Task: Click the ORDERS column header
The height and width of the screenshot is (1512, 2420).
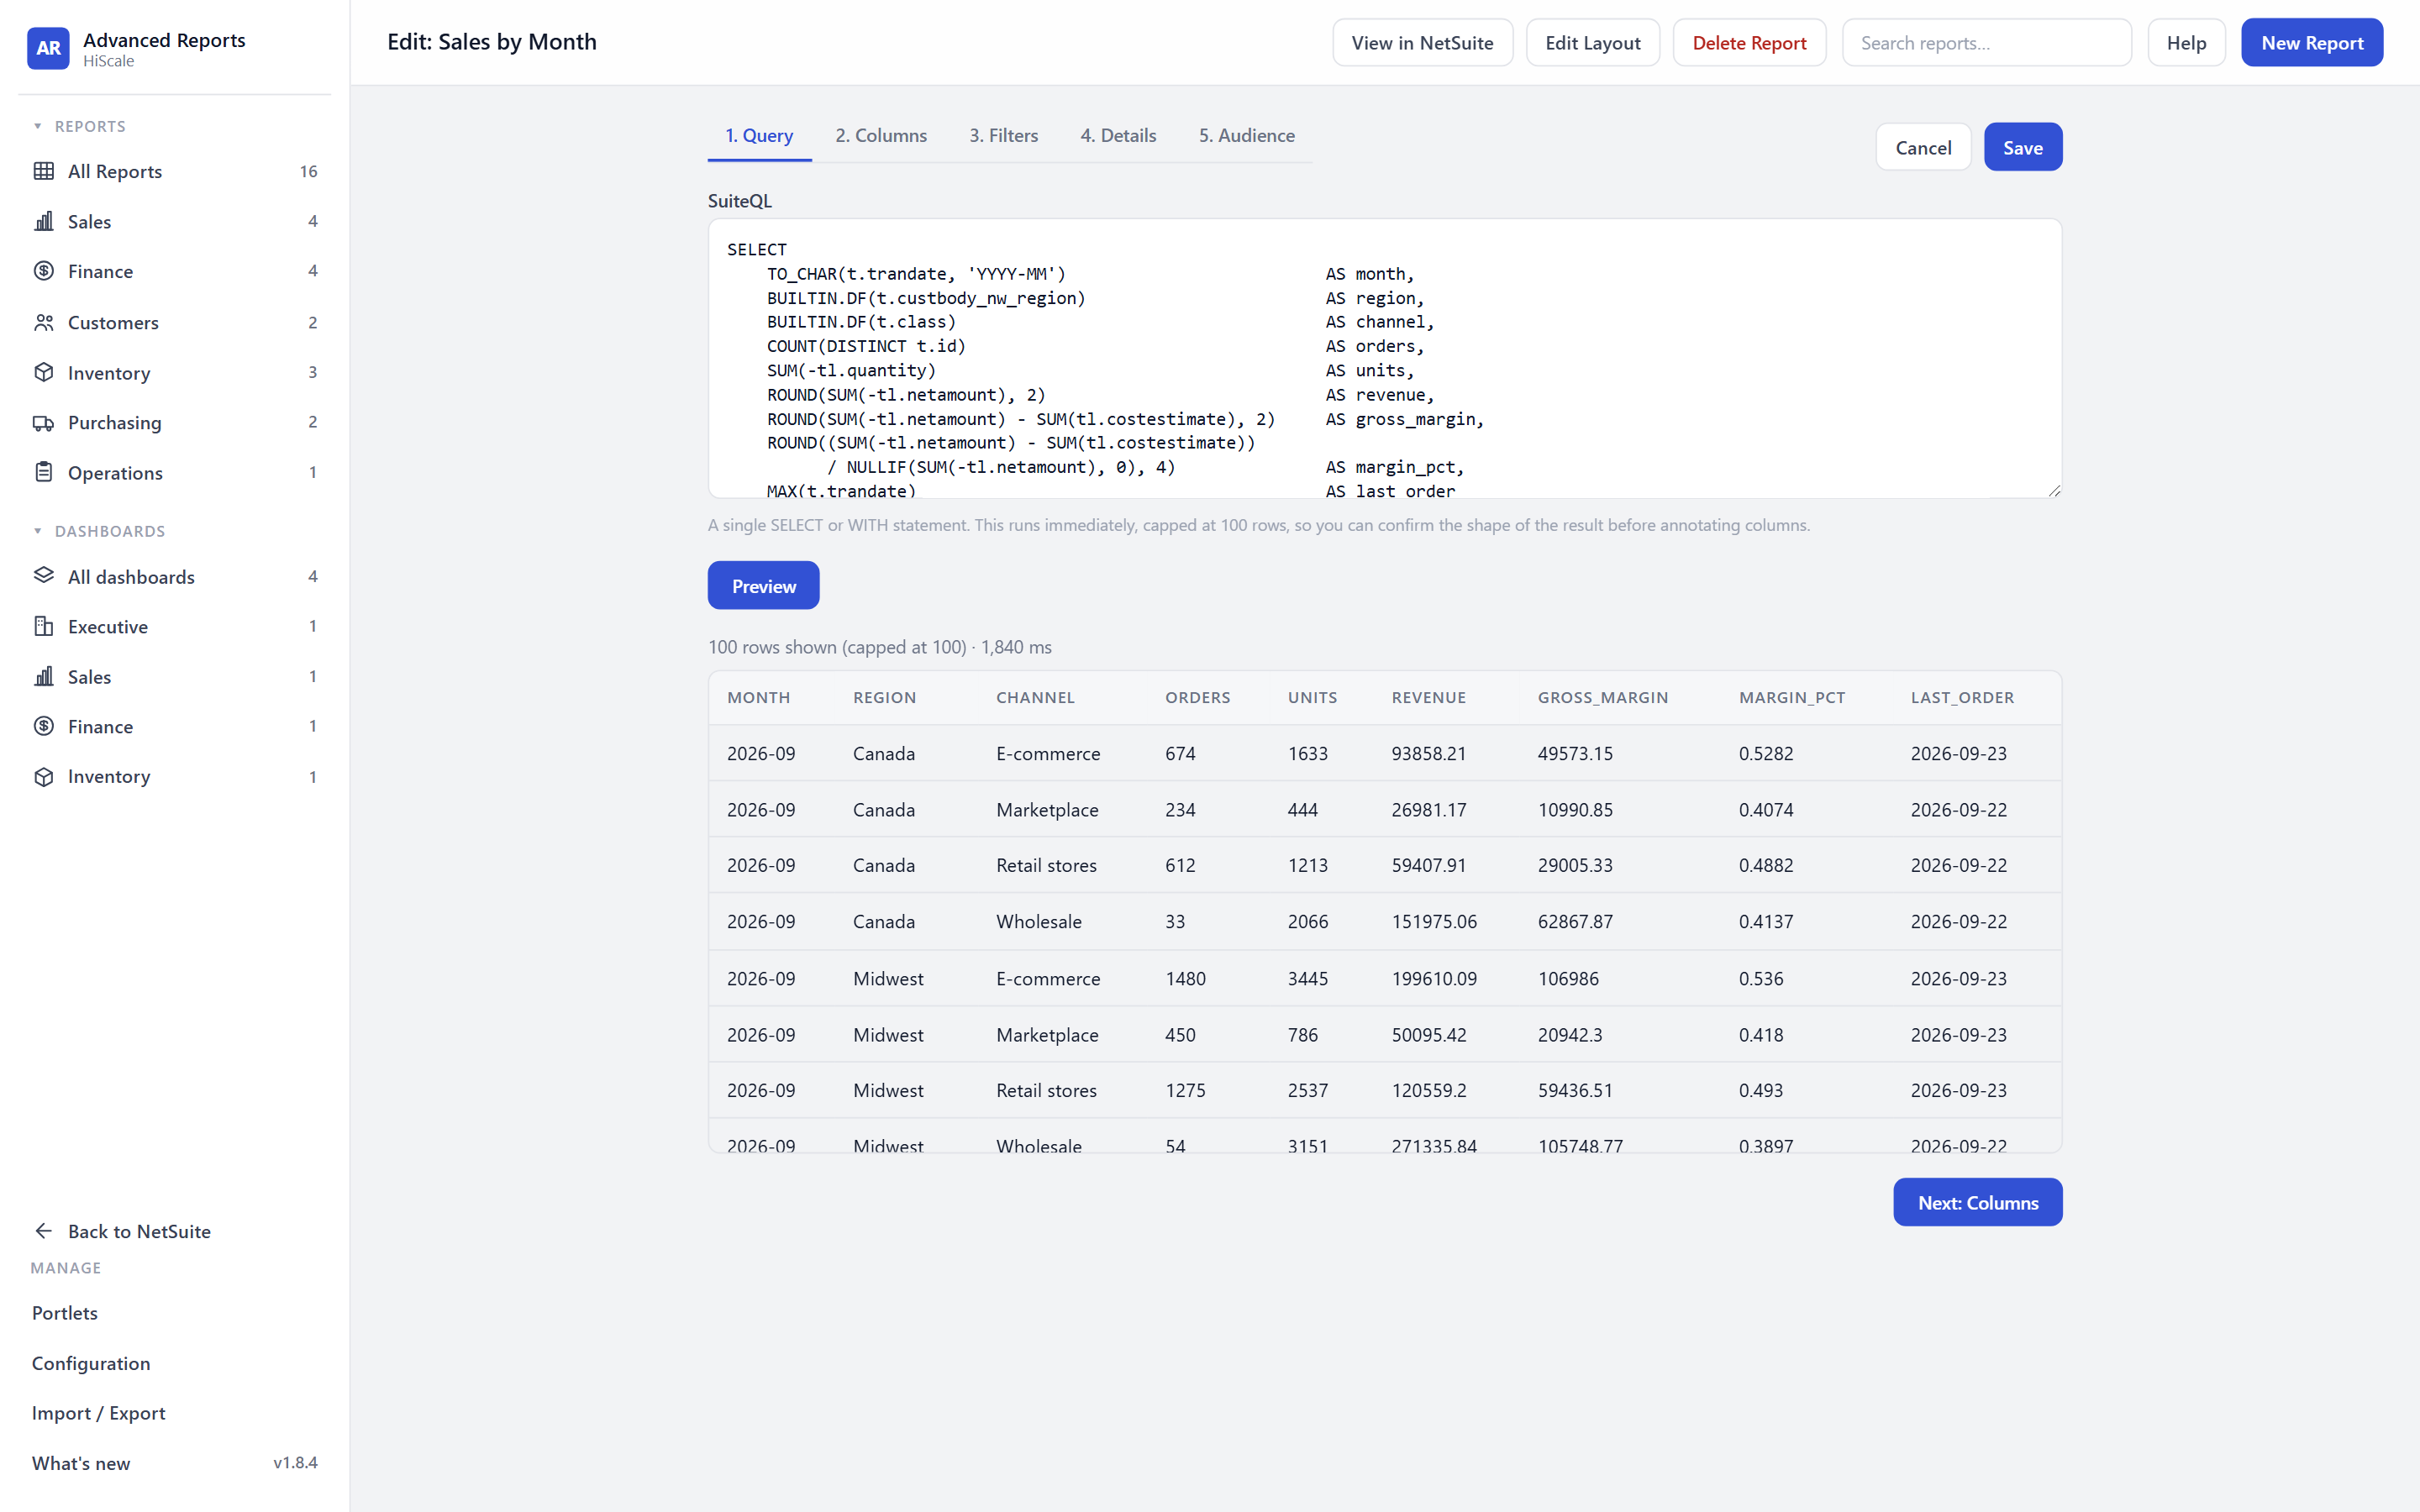Action: 1197,697
